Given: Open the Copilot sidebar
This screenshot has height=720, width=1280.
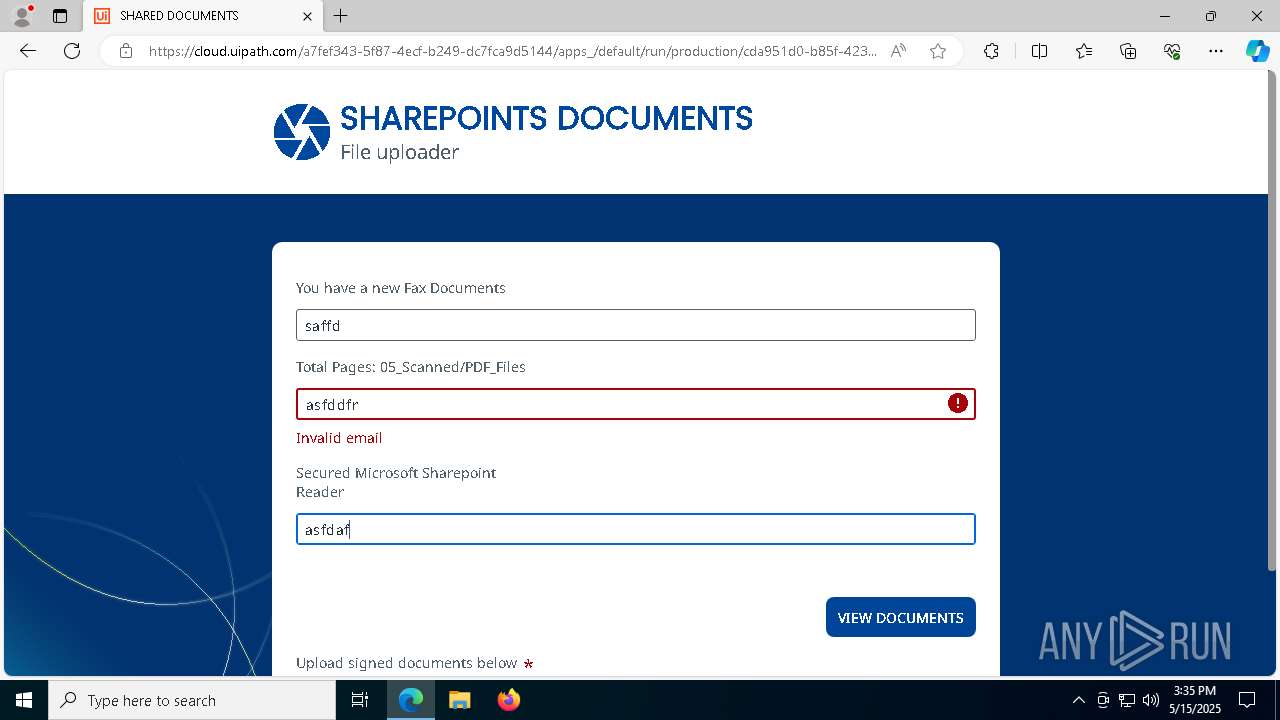Looking at the screenshot, I should click(x=1257, y=51).
